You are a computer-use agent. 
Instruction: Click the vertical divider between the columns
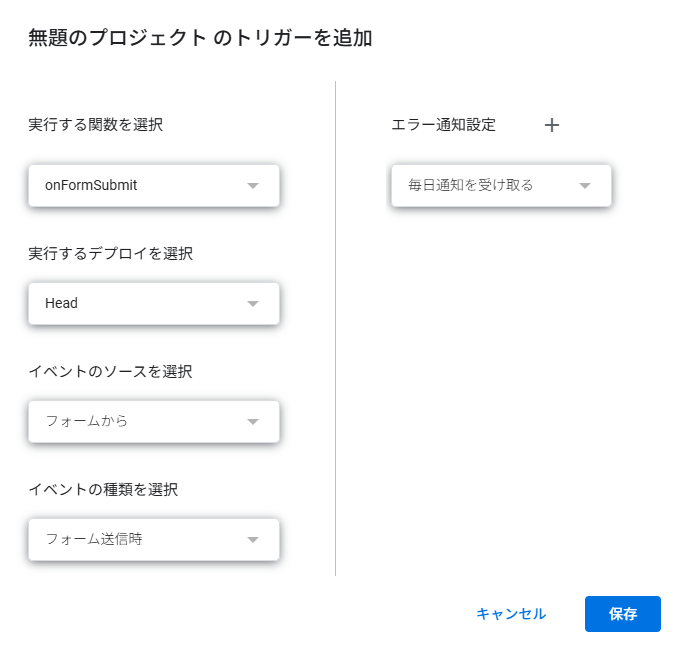point(336,330)
